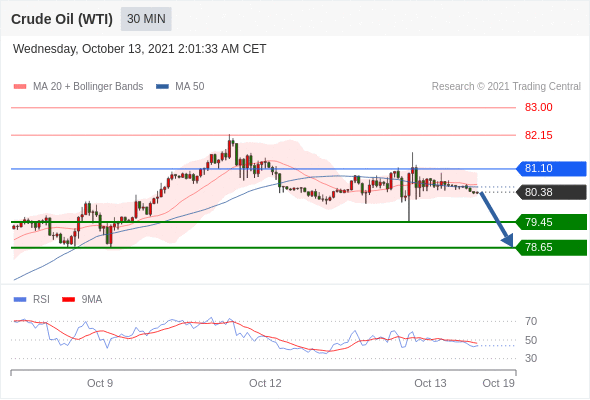This screenshot has width=590, height=400.
Task: Click the Crude Oil (WTI) title
Action: (62, 19)
